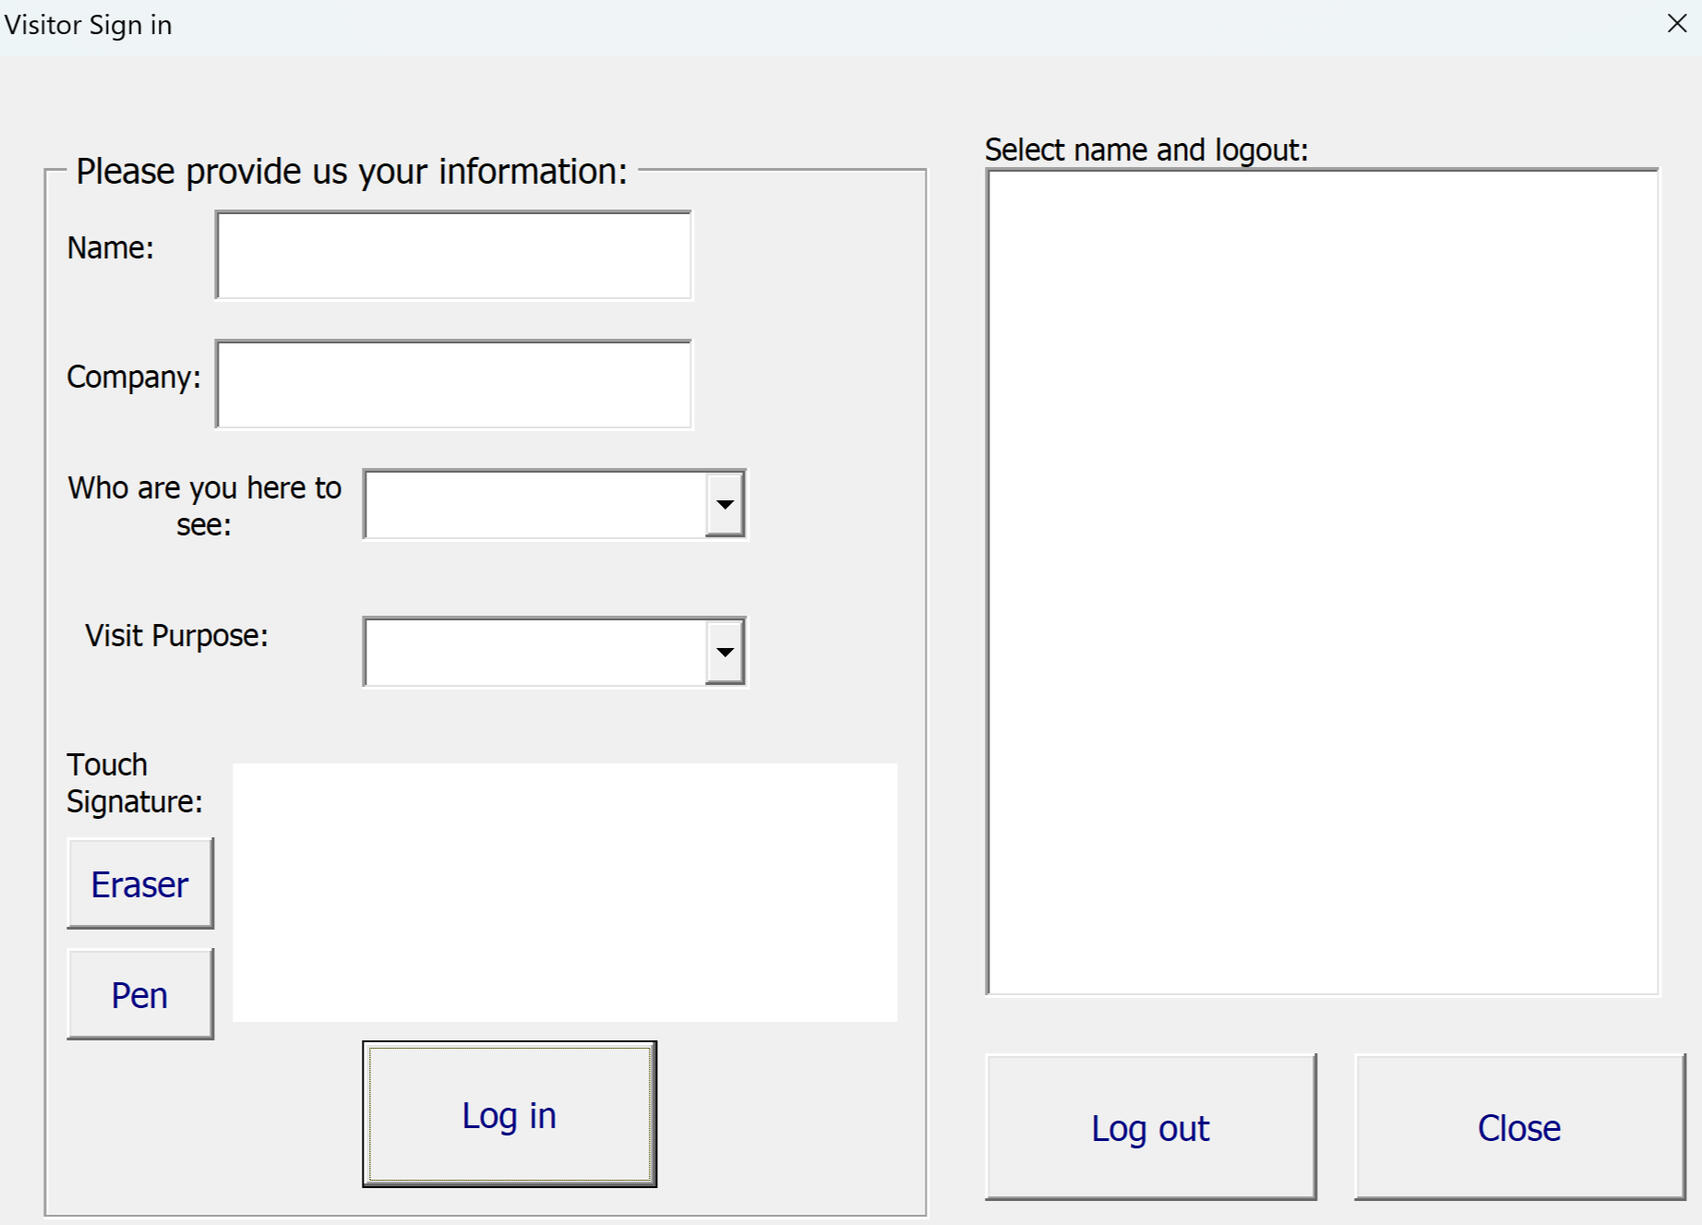Click the 'Visit Purpose:' label
1702x1225 pixels.
(177, 636)
